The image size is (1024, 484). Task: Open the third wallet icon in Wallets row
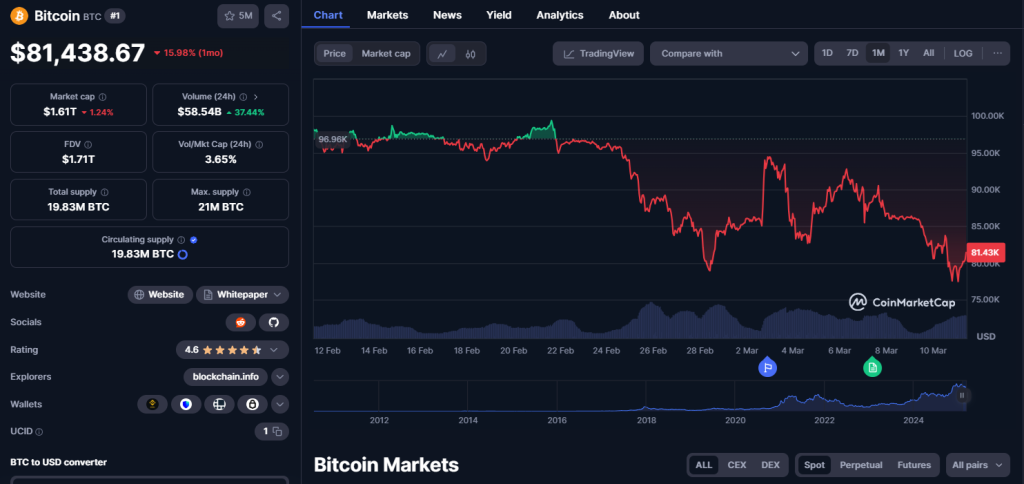click(x=219, y=404)
